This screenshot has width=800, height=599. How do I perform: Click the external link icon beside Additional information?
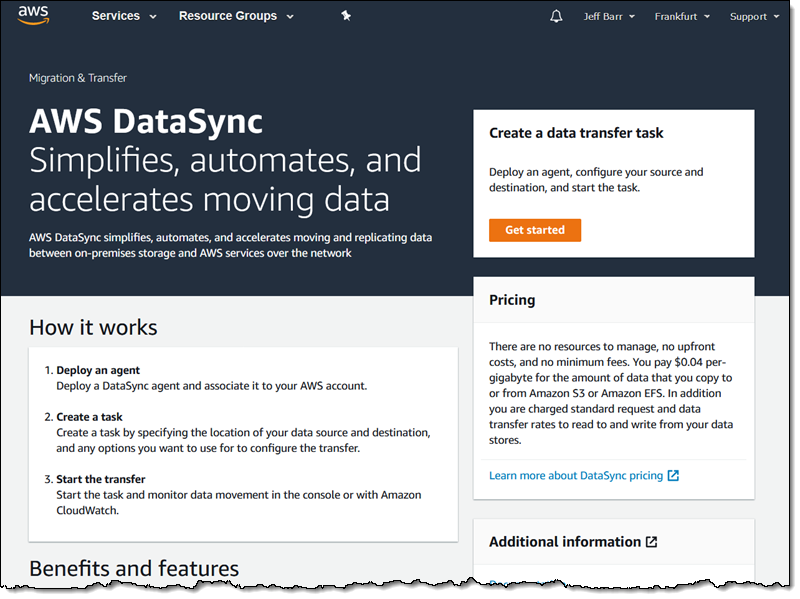652,541
